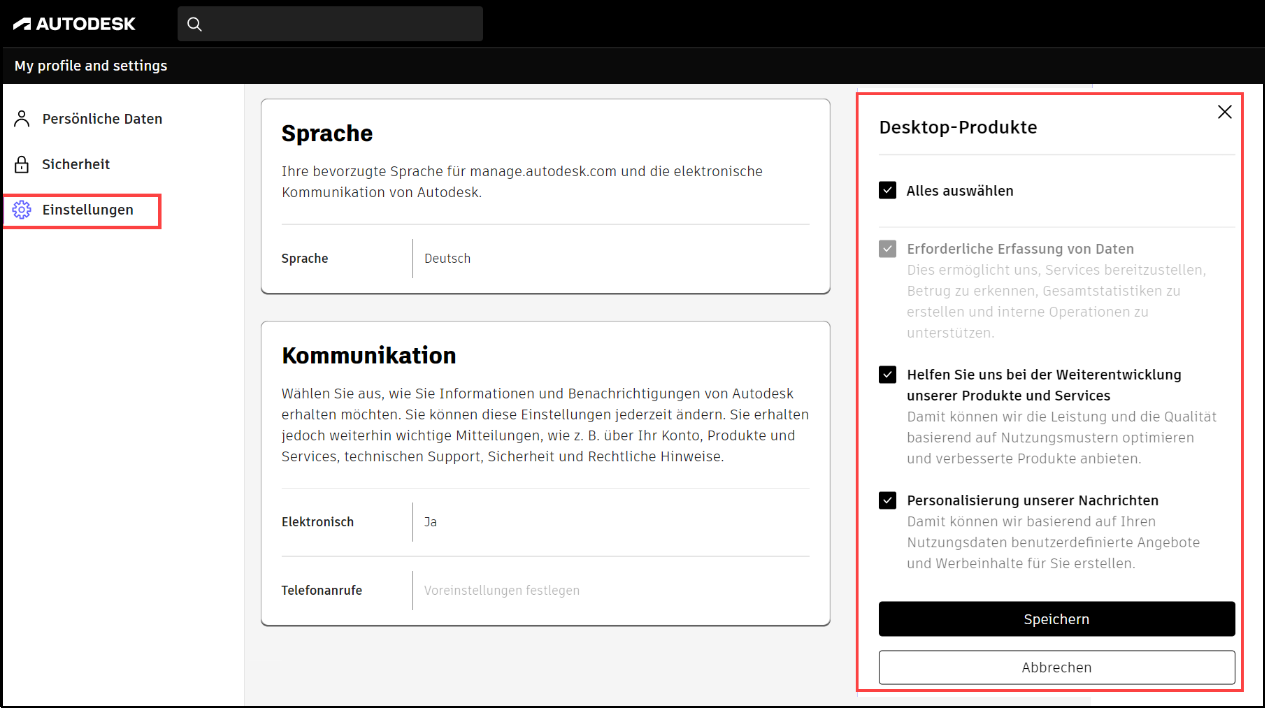Click the Speichern button
This screenshot has width=1265, height=708.
pyautogui.click(x=1056, y=618)
